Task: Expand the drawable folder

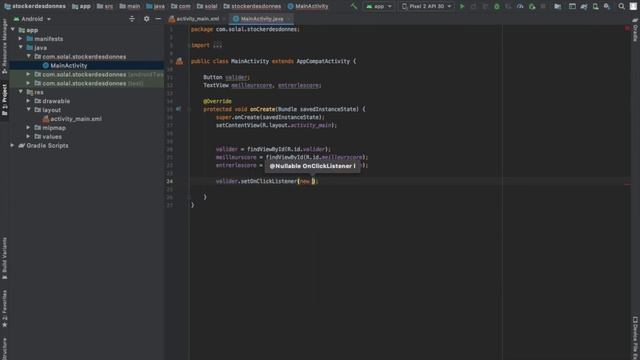Action: click(x=28, y=101)
